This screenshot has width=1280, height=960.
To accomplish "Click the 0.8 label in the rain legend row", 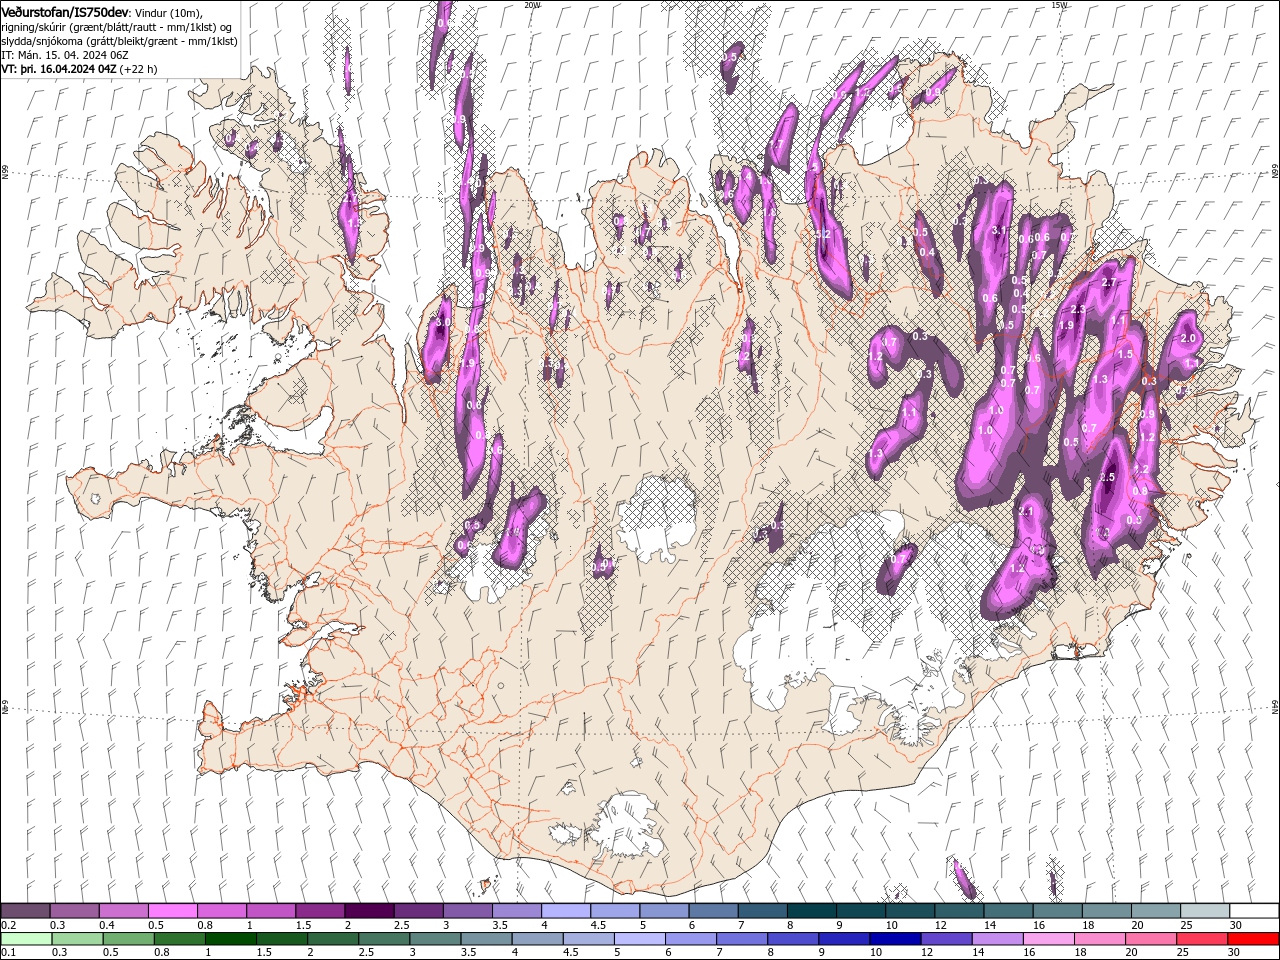I will click(162, 953).
